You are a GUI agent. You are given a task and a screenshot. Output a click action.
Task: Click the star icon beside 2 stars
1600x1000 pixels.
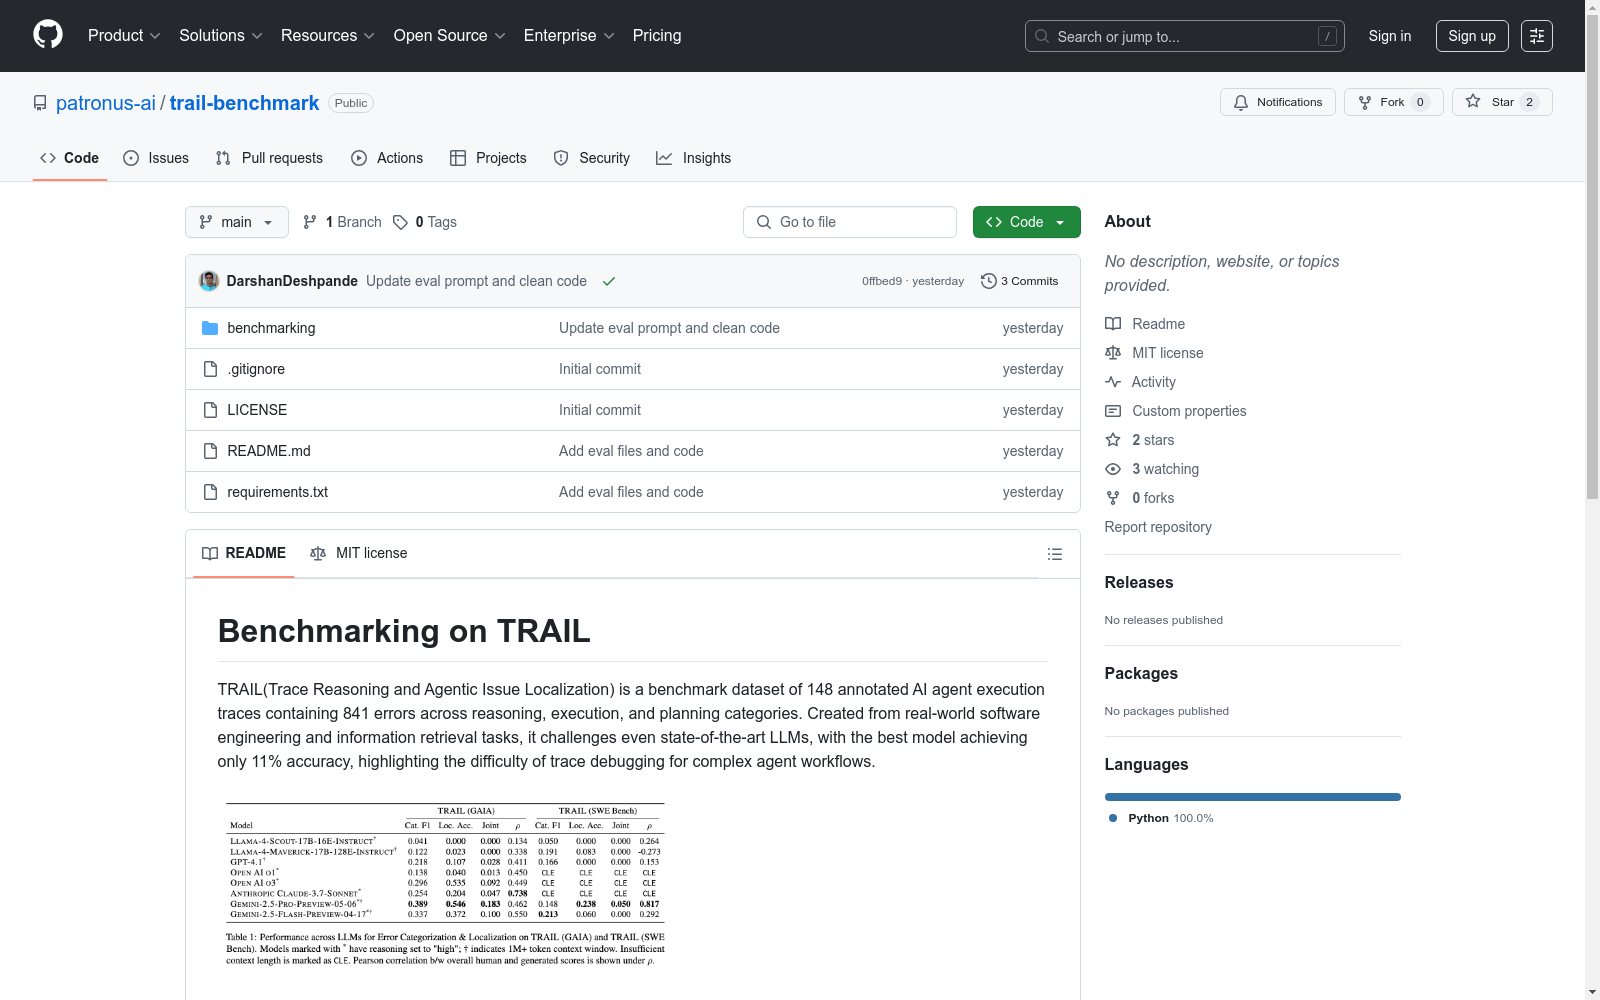[x=1113, y=440]
